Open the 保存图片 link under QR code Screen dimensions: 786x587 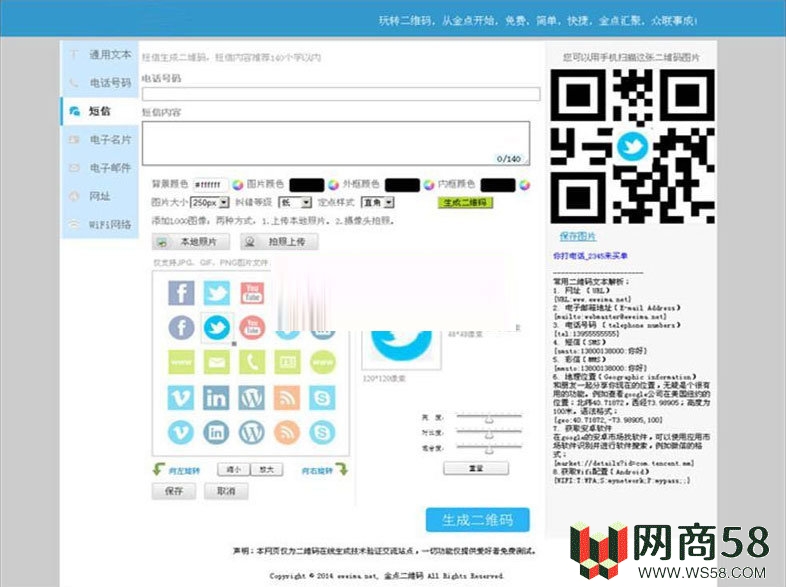578,236
